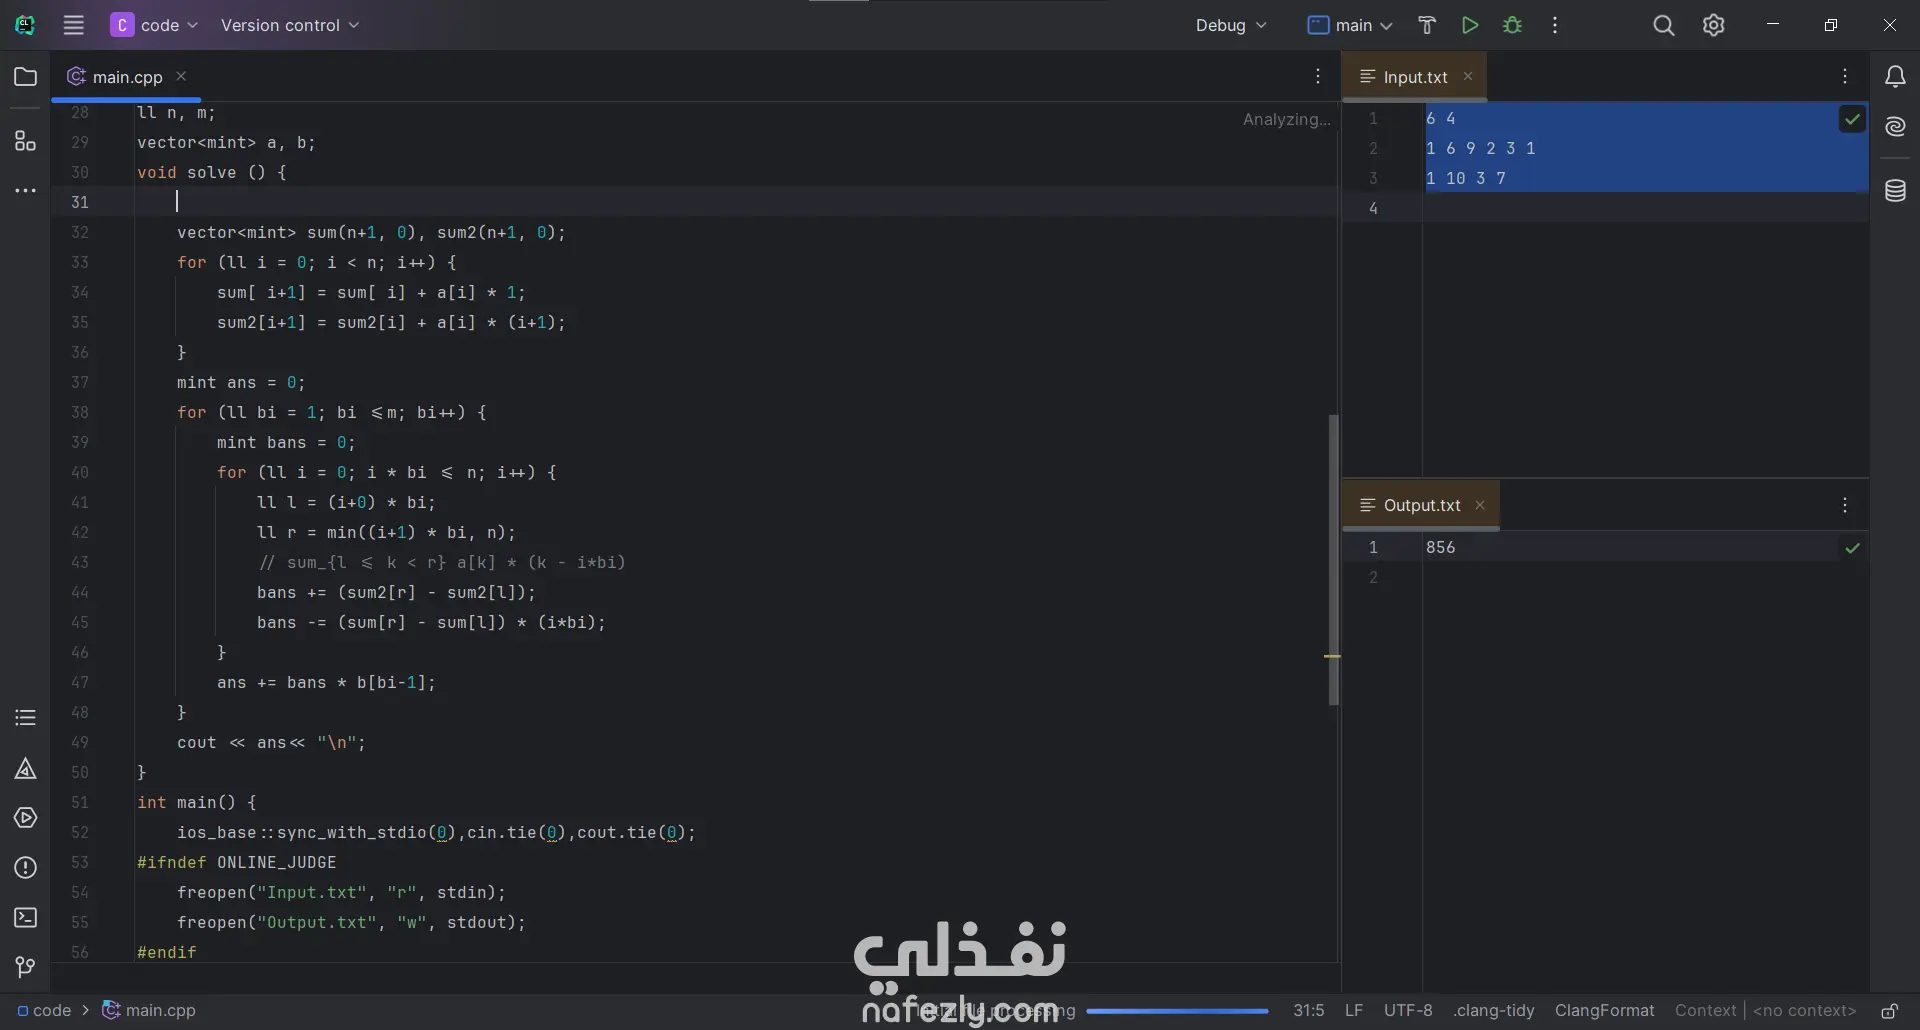The height and width of the screenshot is (1030, 1920).
Task: Click the LF line separator widget
Action: pyautogui.click(x=1354, y=1011)
